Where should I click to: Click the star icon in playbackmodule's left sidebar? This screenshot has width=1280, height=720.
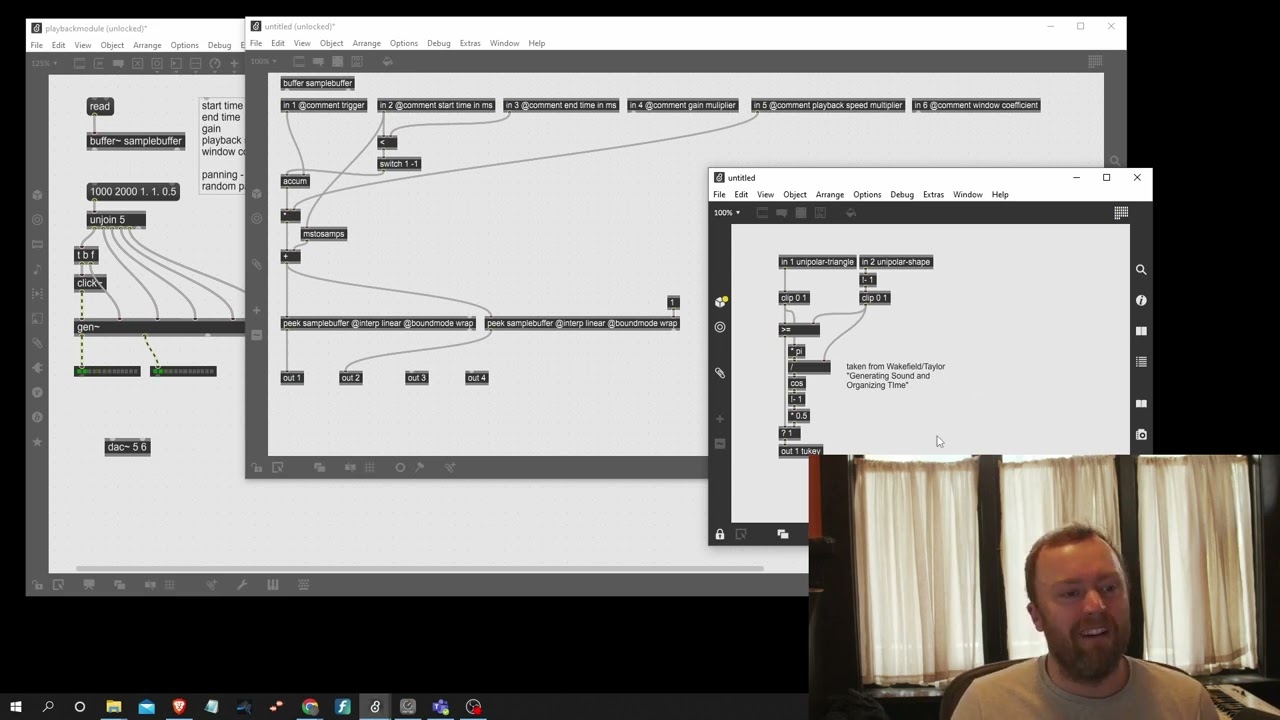tap(37, 442)
